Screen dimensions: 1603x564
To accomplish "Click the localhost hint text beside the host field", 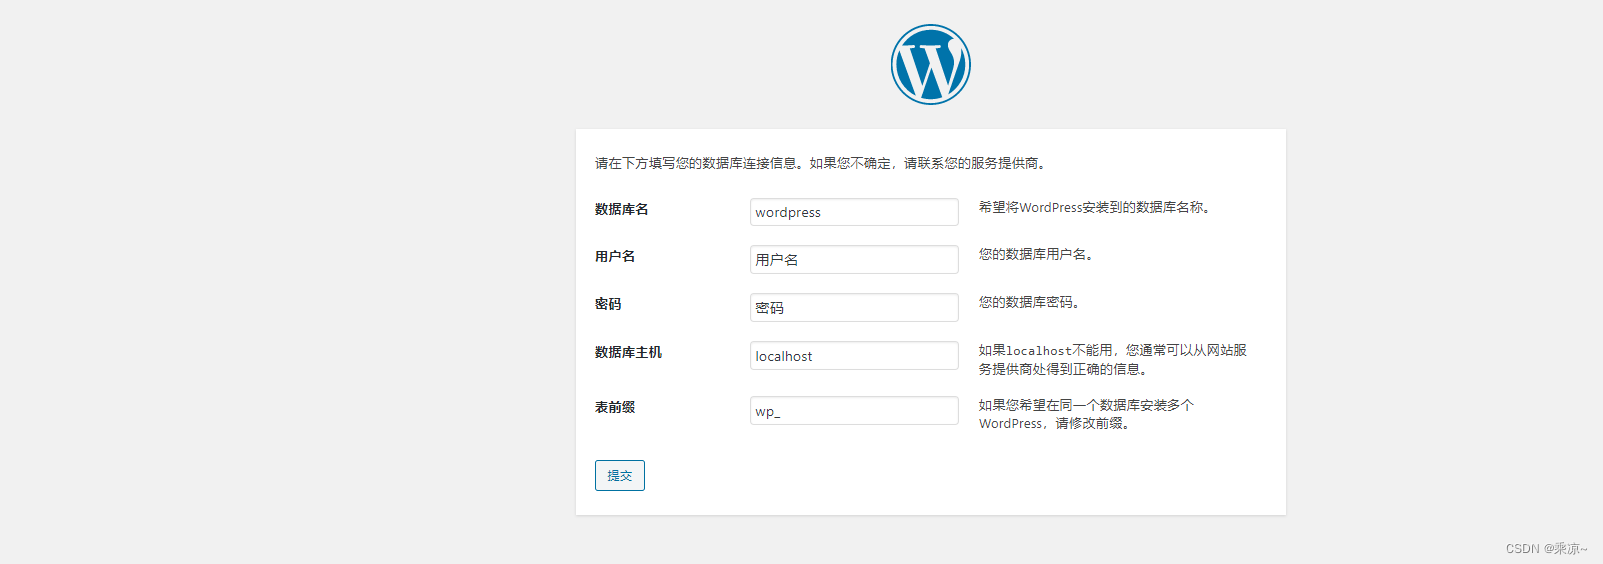I will tap(1112, 359).
